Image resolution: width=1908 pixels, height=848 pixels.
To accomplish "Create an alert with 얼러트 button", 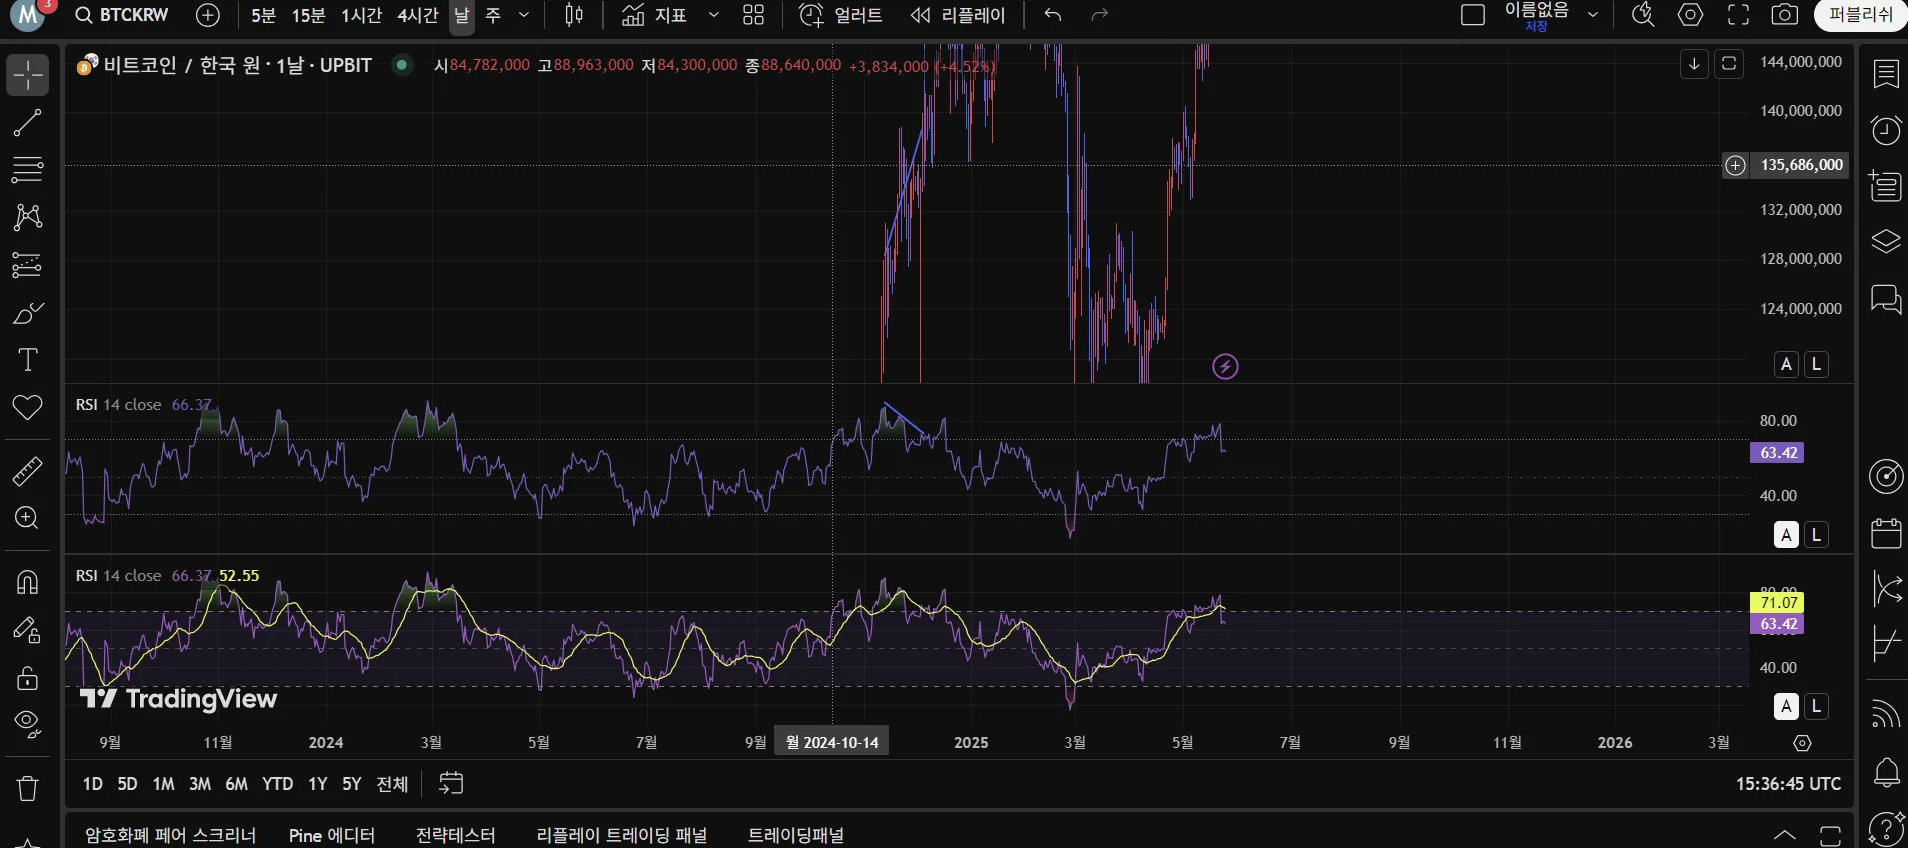I will point(841,15).
